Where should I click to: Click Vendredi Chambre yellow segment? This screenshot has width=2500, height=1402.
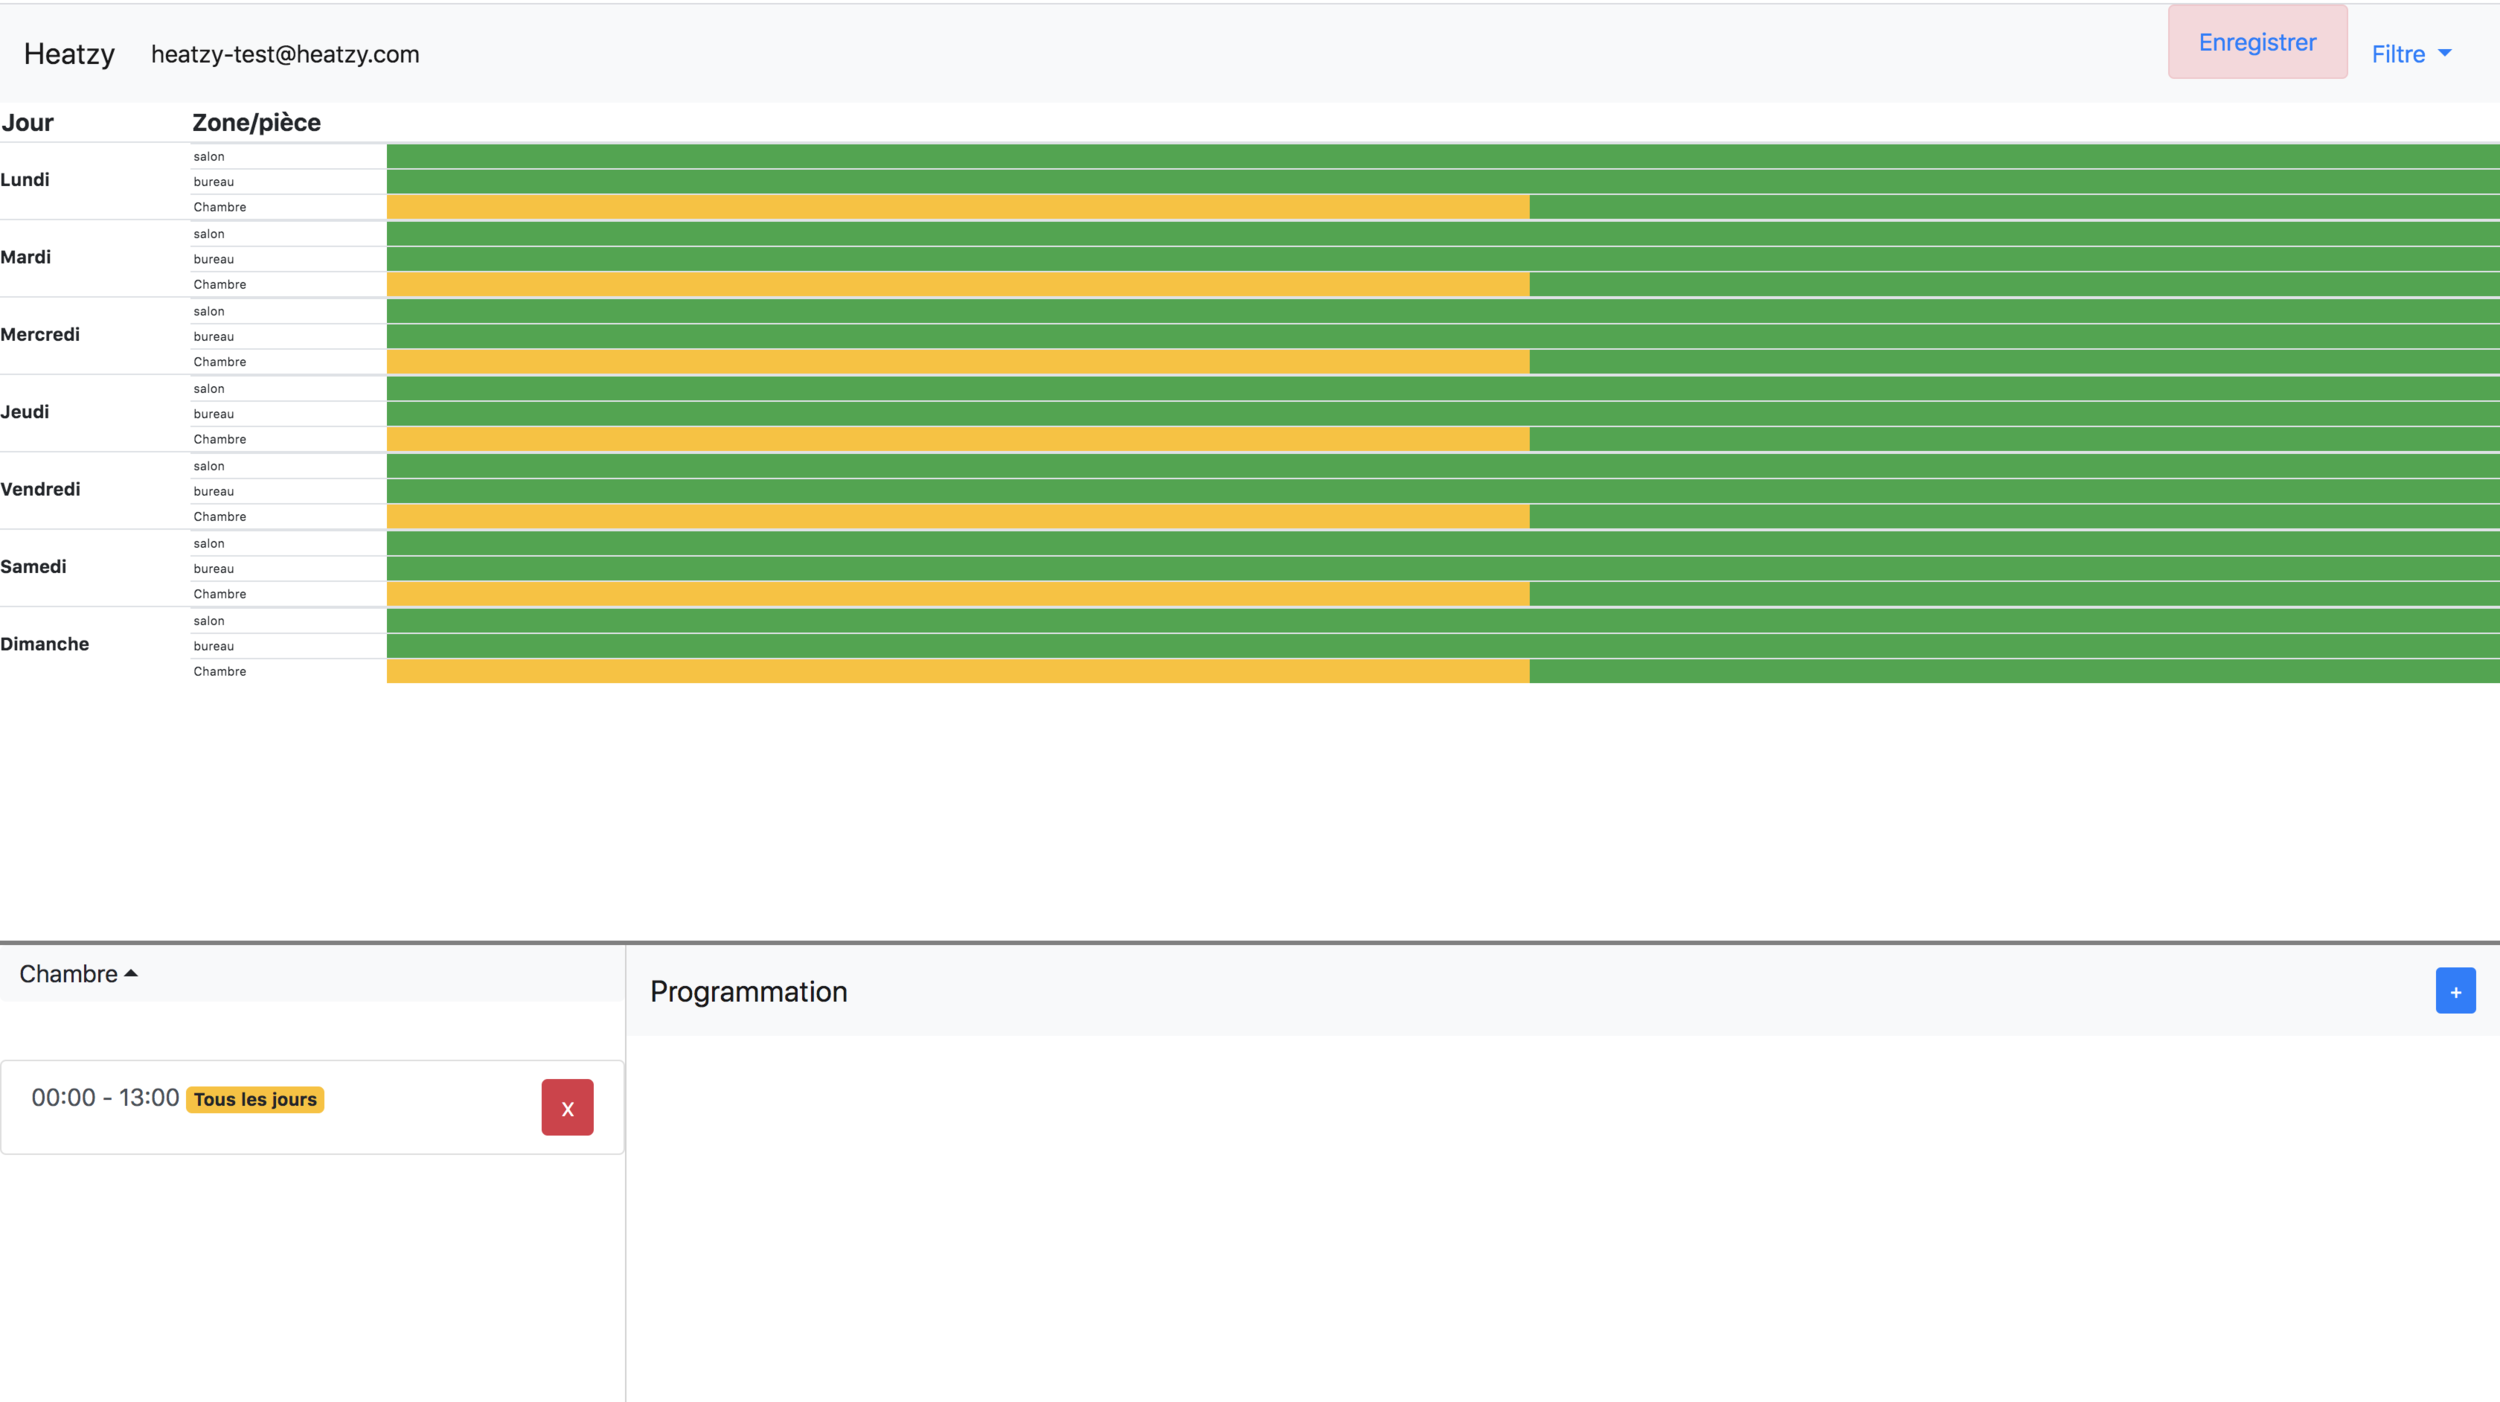pyautogui.click(x=957, y=516)
